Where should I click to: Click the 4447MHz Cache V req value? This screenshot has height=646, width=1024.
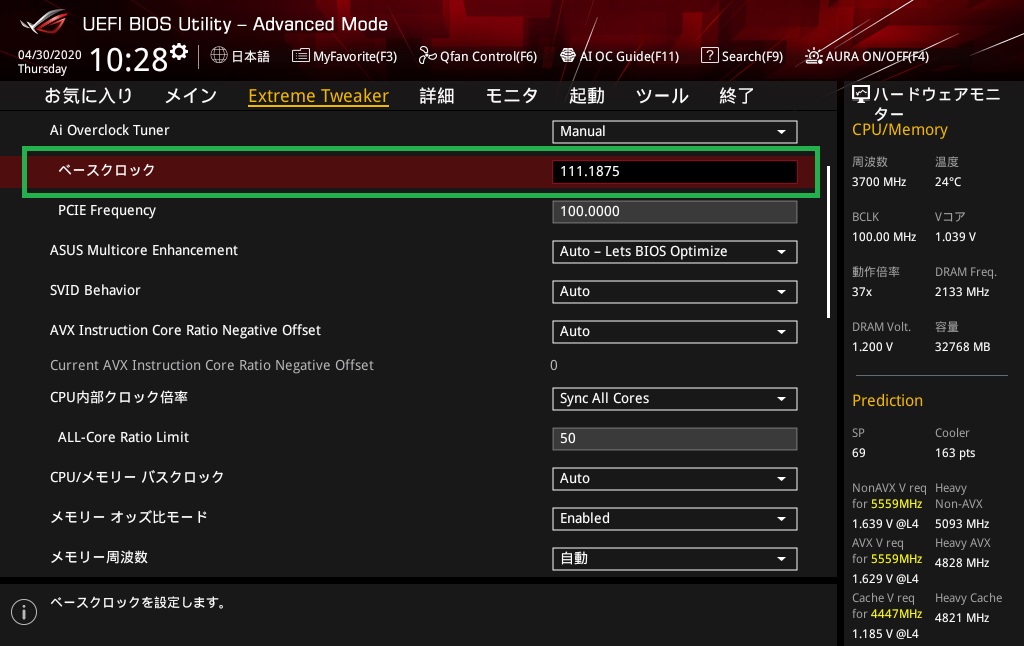(896, 613)
